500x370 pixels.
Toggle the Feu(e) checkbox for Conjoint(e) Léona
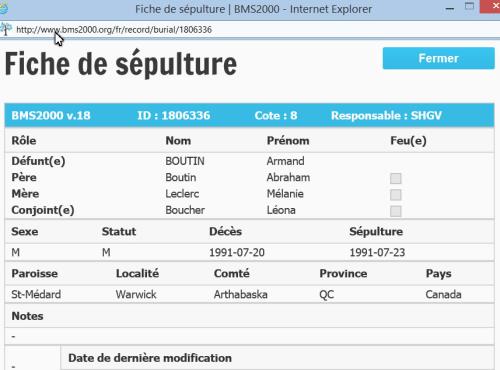pos(396,211)
